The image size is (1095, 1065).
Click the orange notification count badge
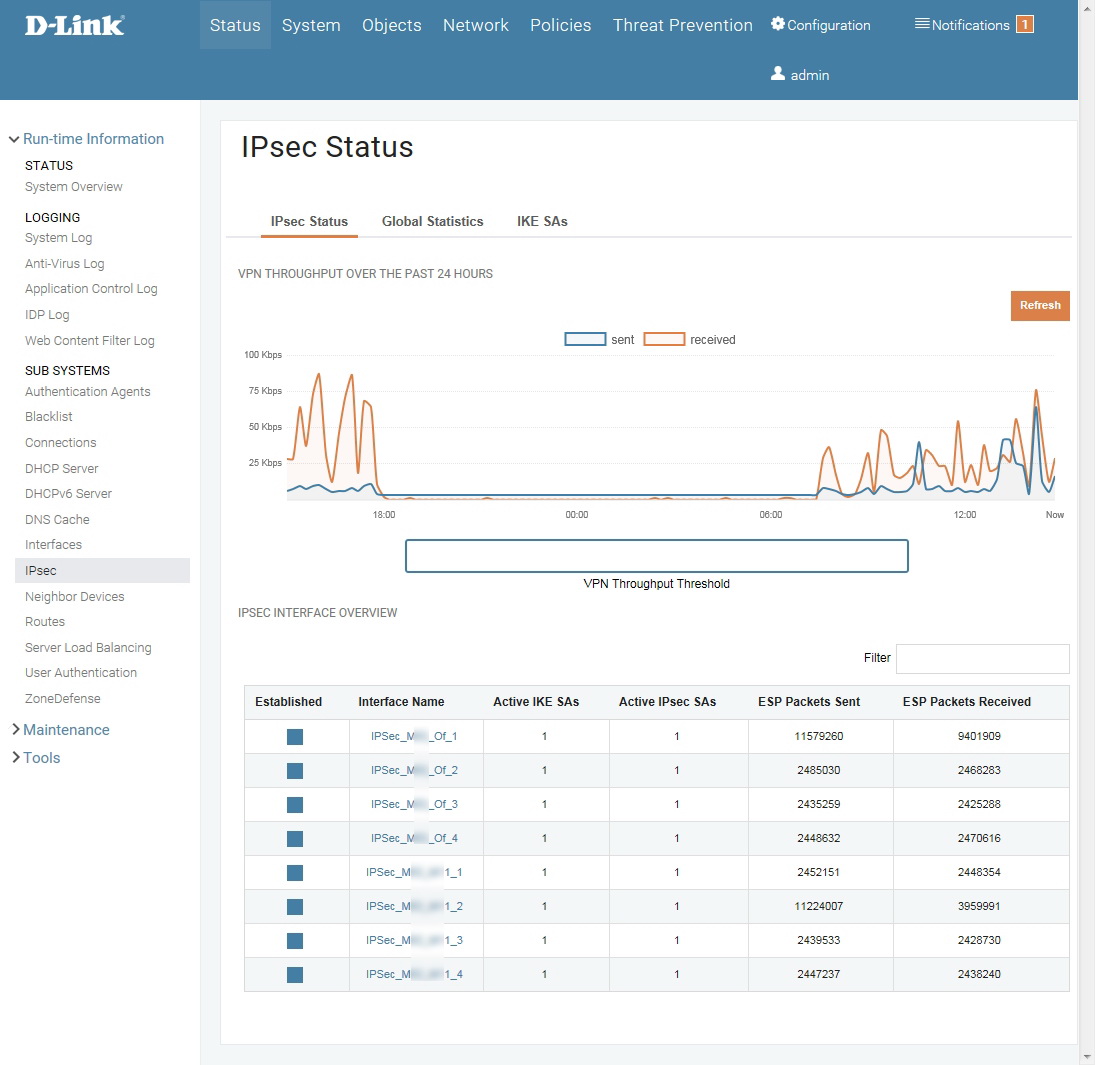(1024, 25)
